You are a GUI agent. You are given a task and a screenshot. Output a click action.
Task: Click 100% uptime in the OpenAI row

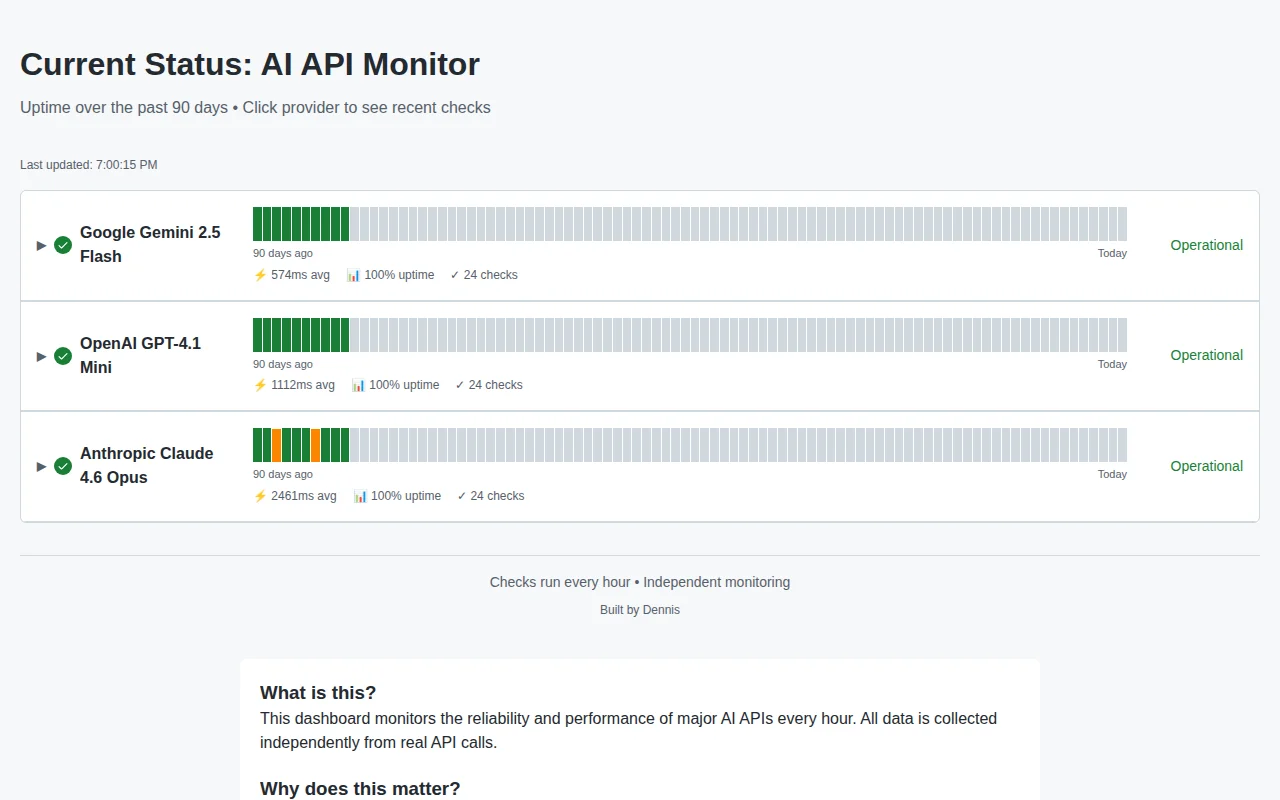404,385
